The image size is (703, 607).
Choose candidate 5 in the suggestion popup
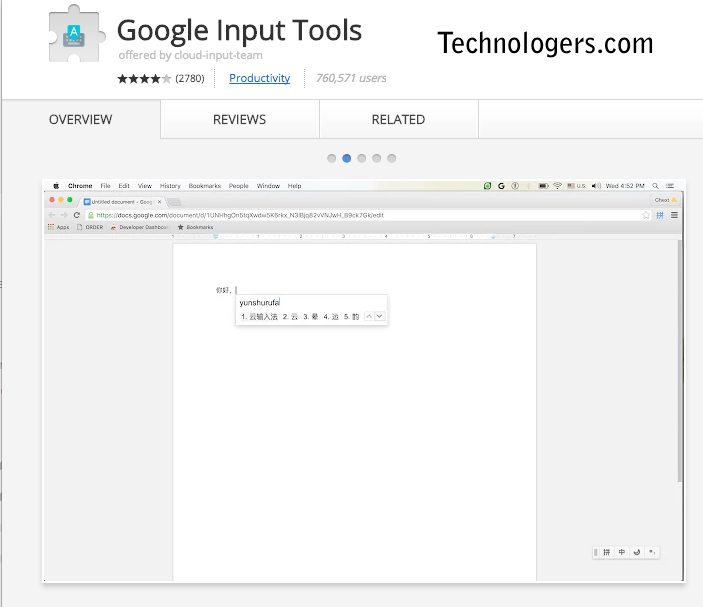[x=352, y=317]
